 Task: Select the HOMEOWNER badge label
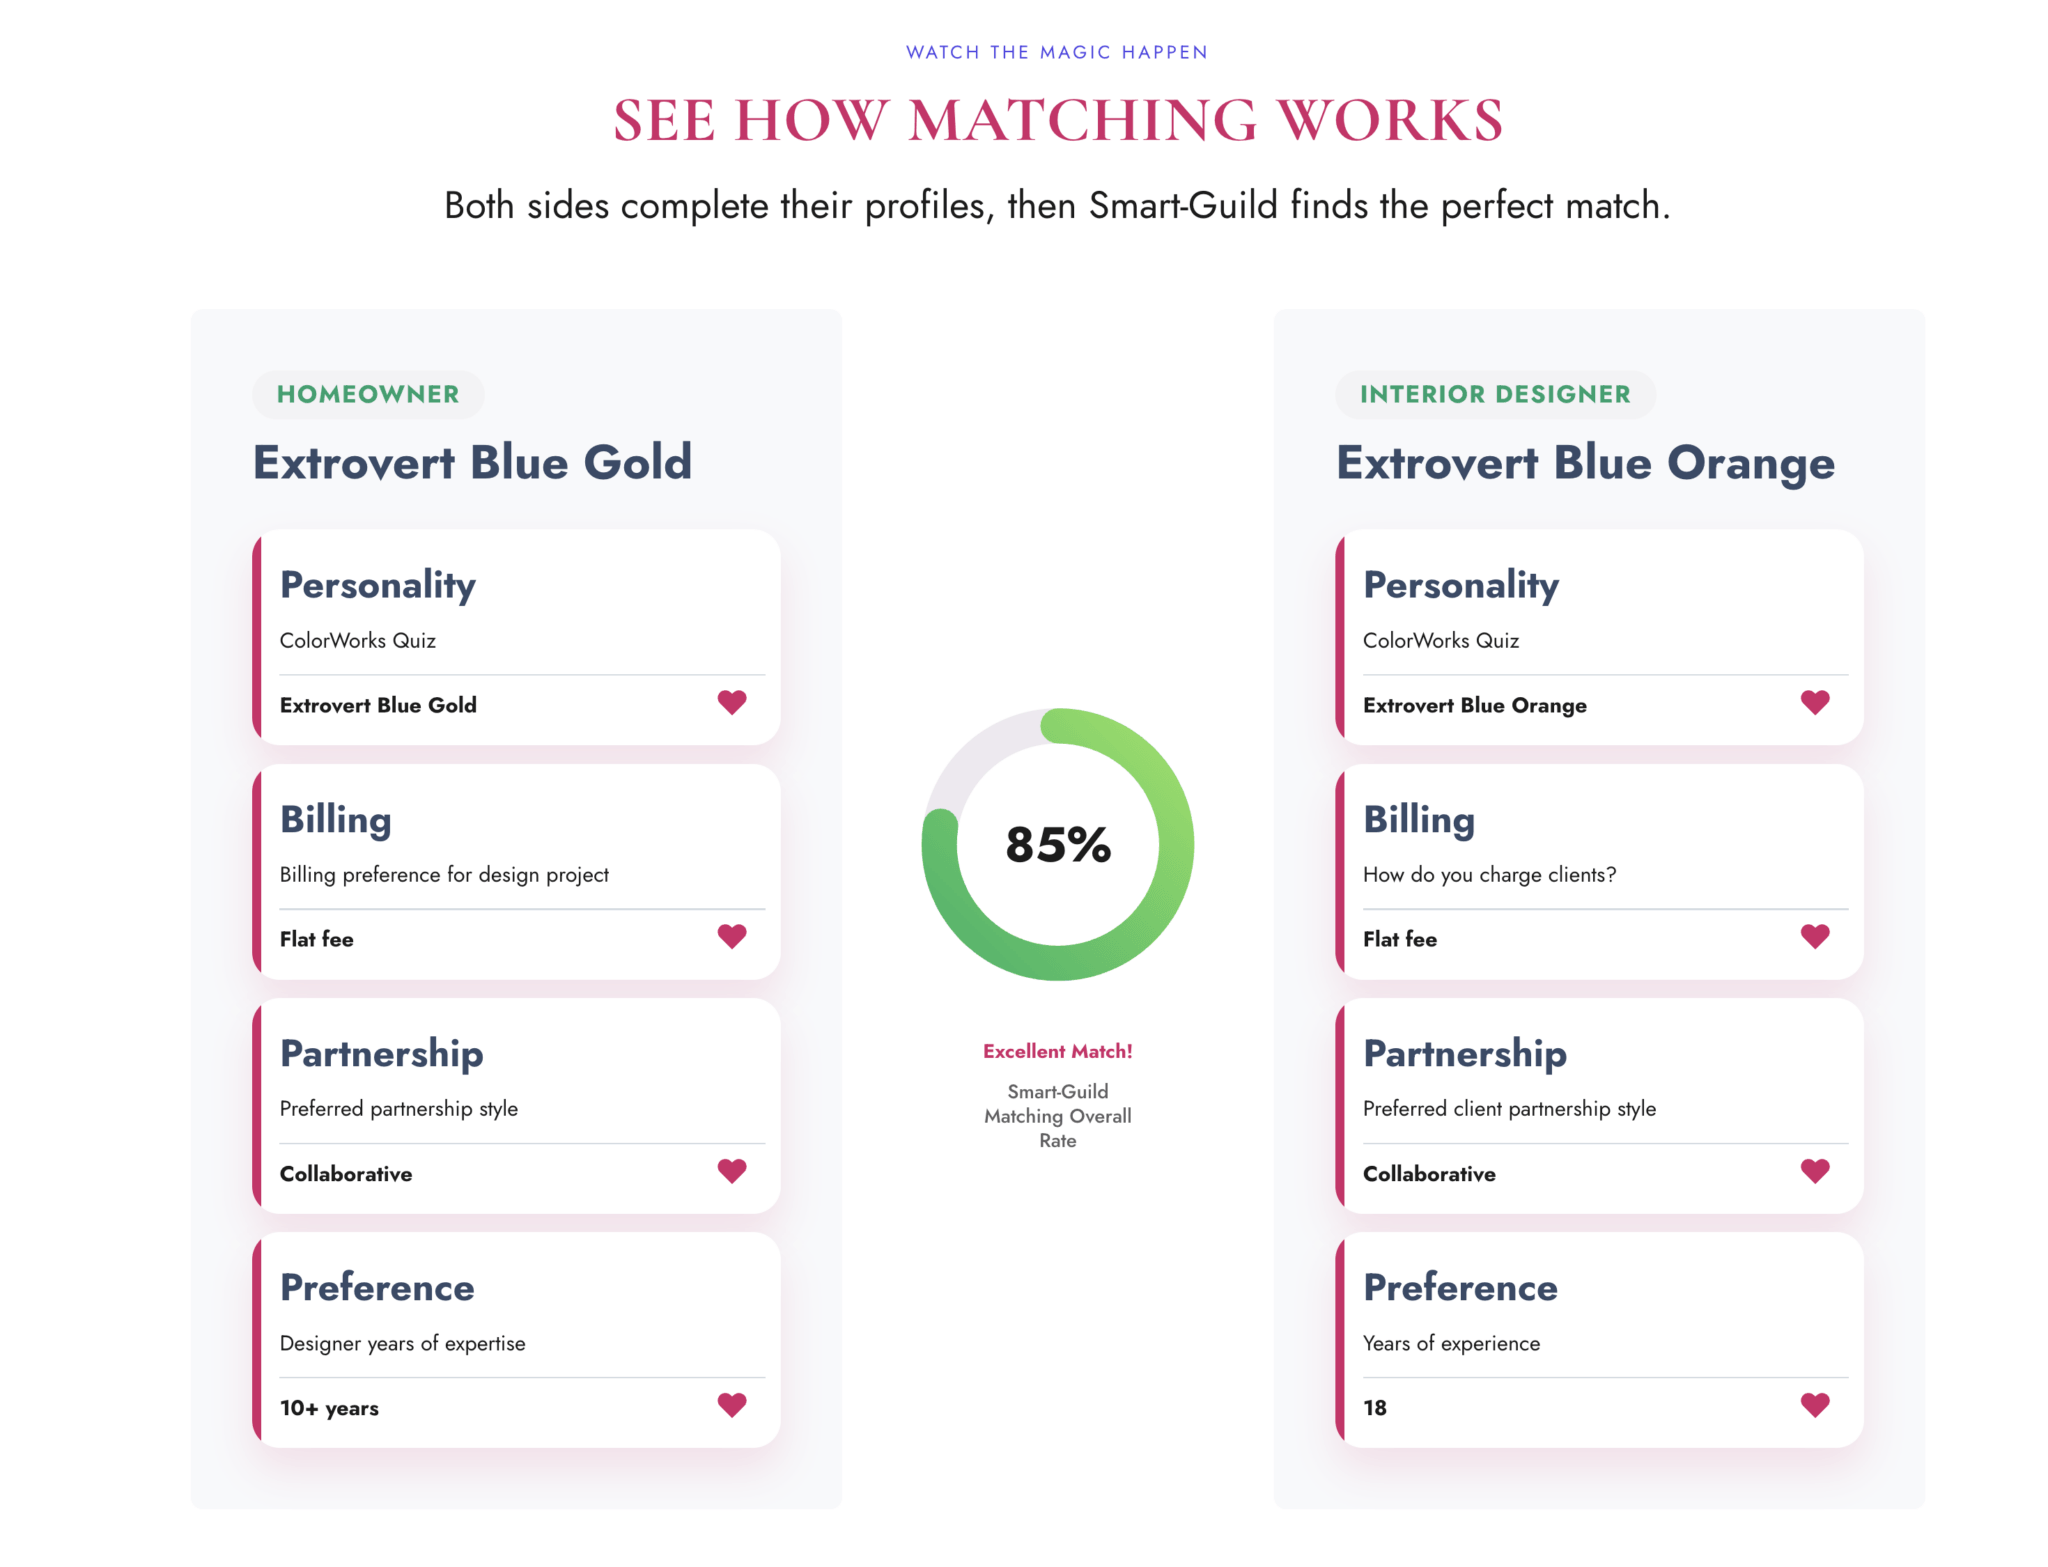[x=368, y=394]
